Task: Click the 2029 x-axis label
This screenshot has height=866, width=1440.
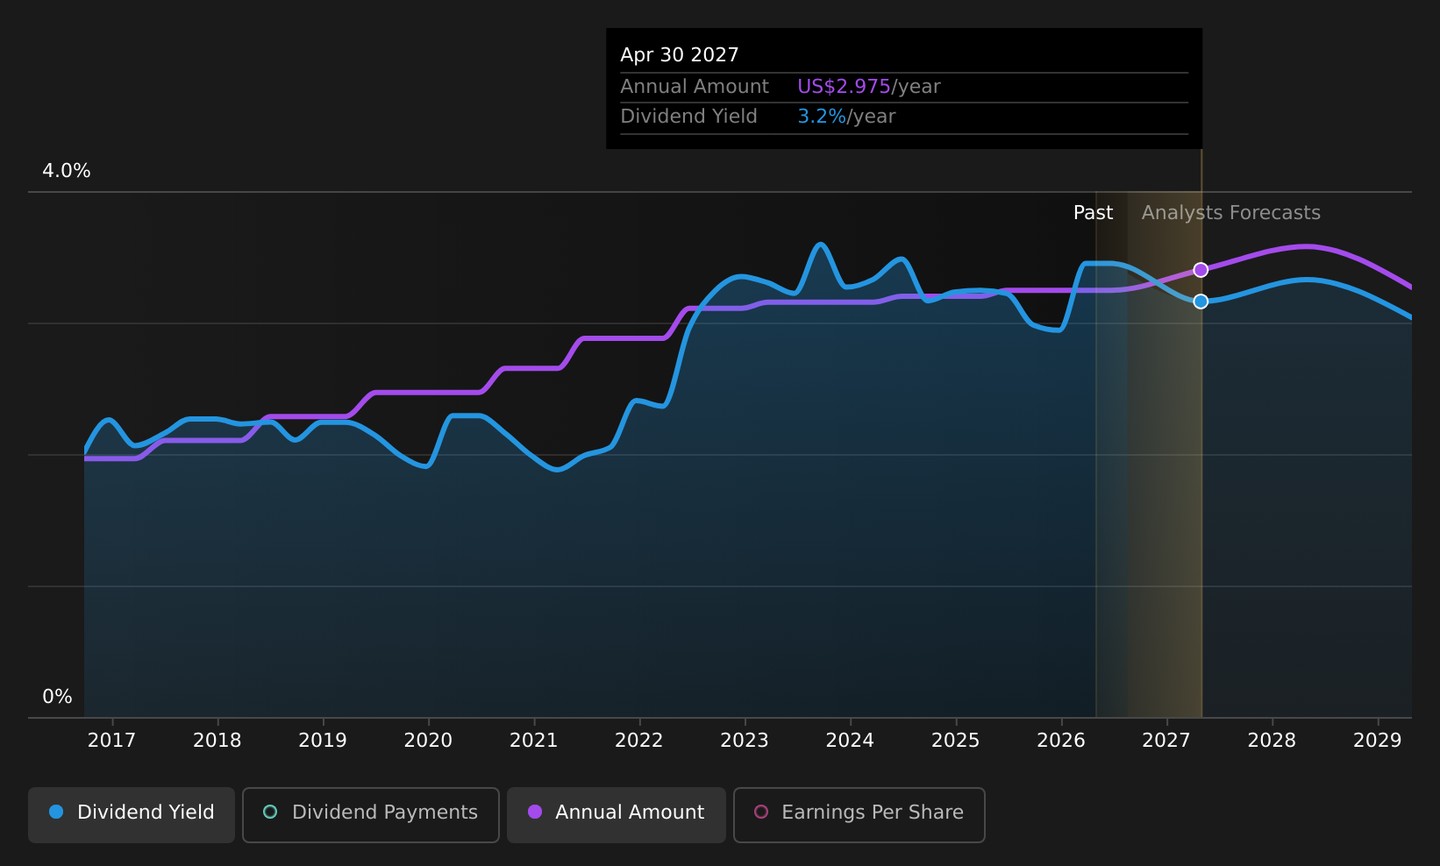Action: (x=1378, y=741)
